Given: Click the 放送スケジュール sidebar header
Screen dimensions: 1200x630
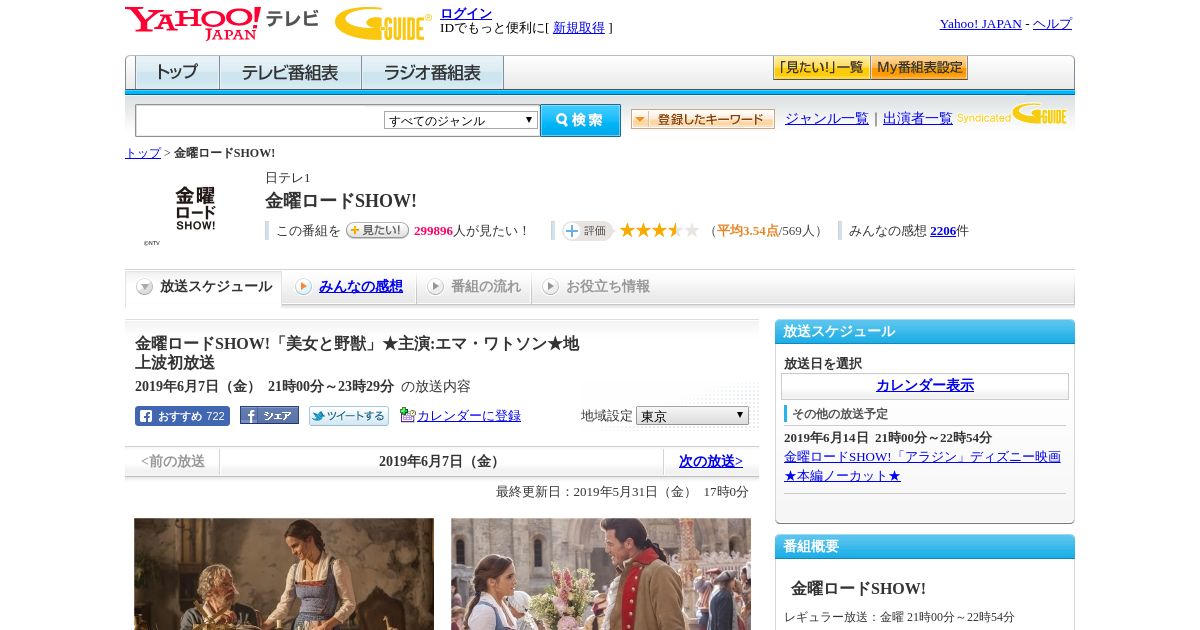Looking at the screenshot, I should [x=925, y=332].
